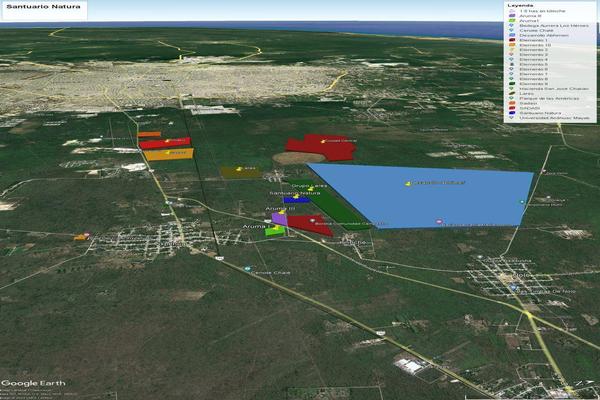Click the yellow pin on the red Ciudad Caucel polygon
600x400 pixels.
[x=322, y=142]
